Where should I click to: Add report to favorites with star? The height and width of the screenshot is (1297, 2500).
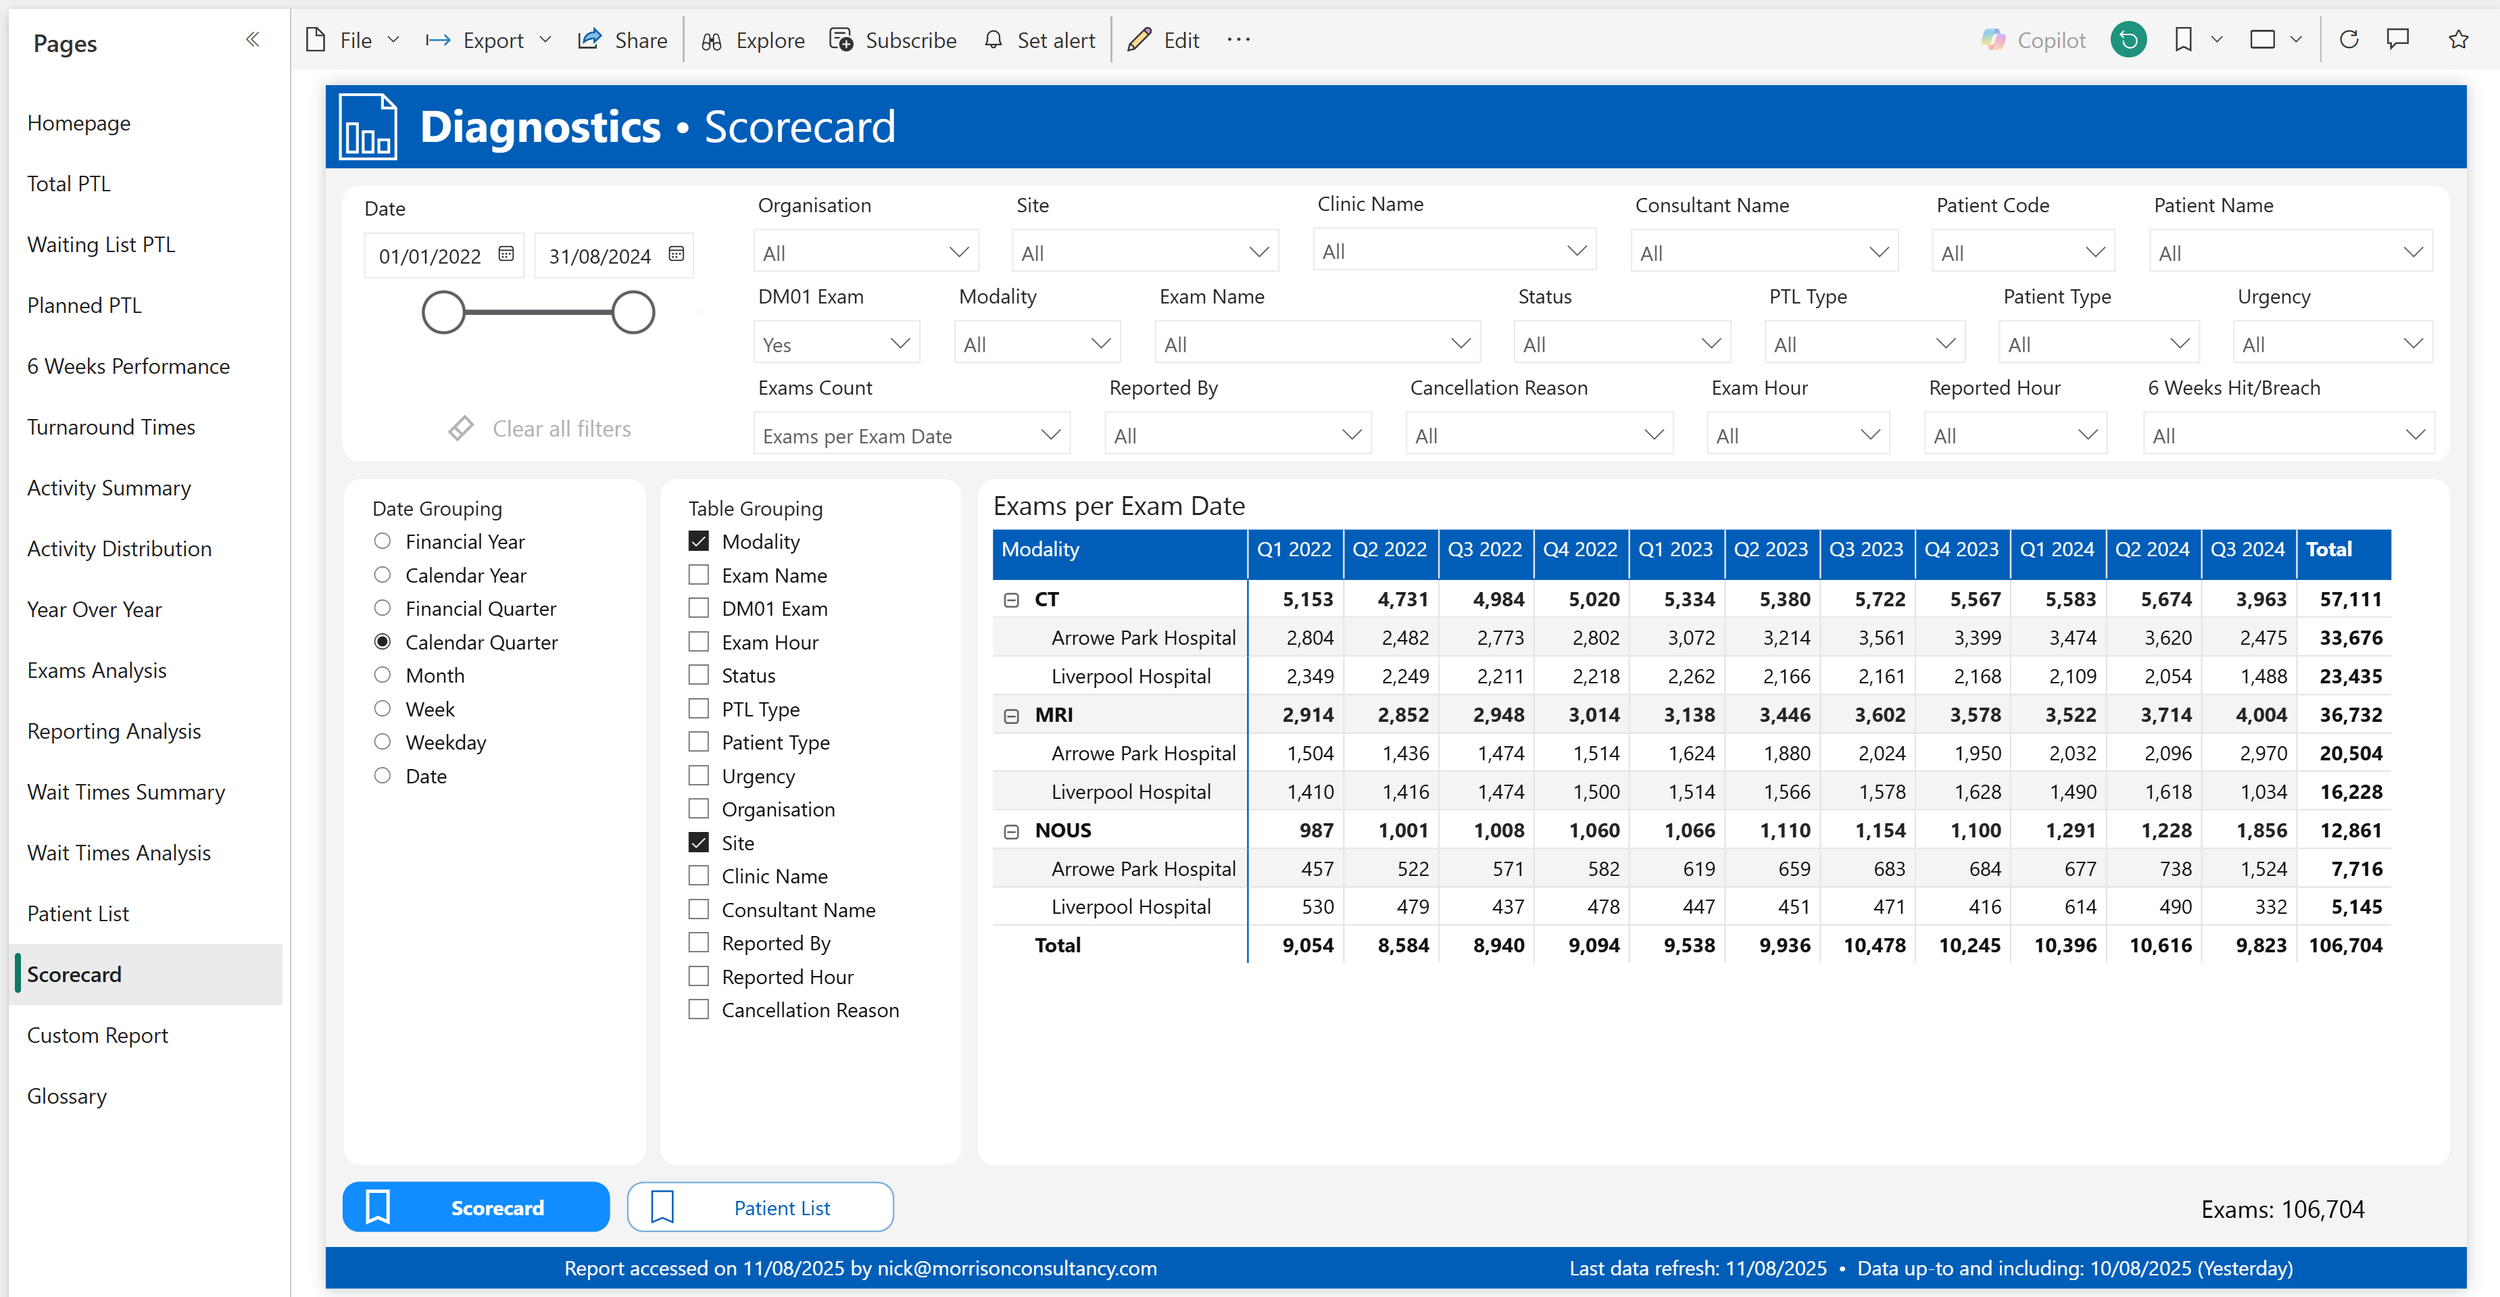coord(2458,40)
